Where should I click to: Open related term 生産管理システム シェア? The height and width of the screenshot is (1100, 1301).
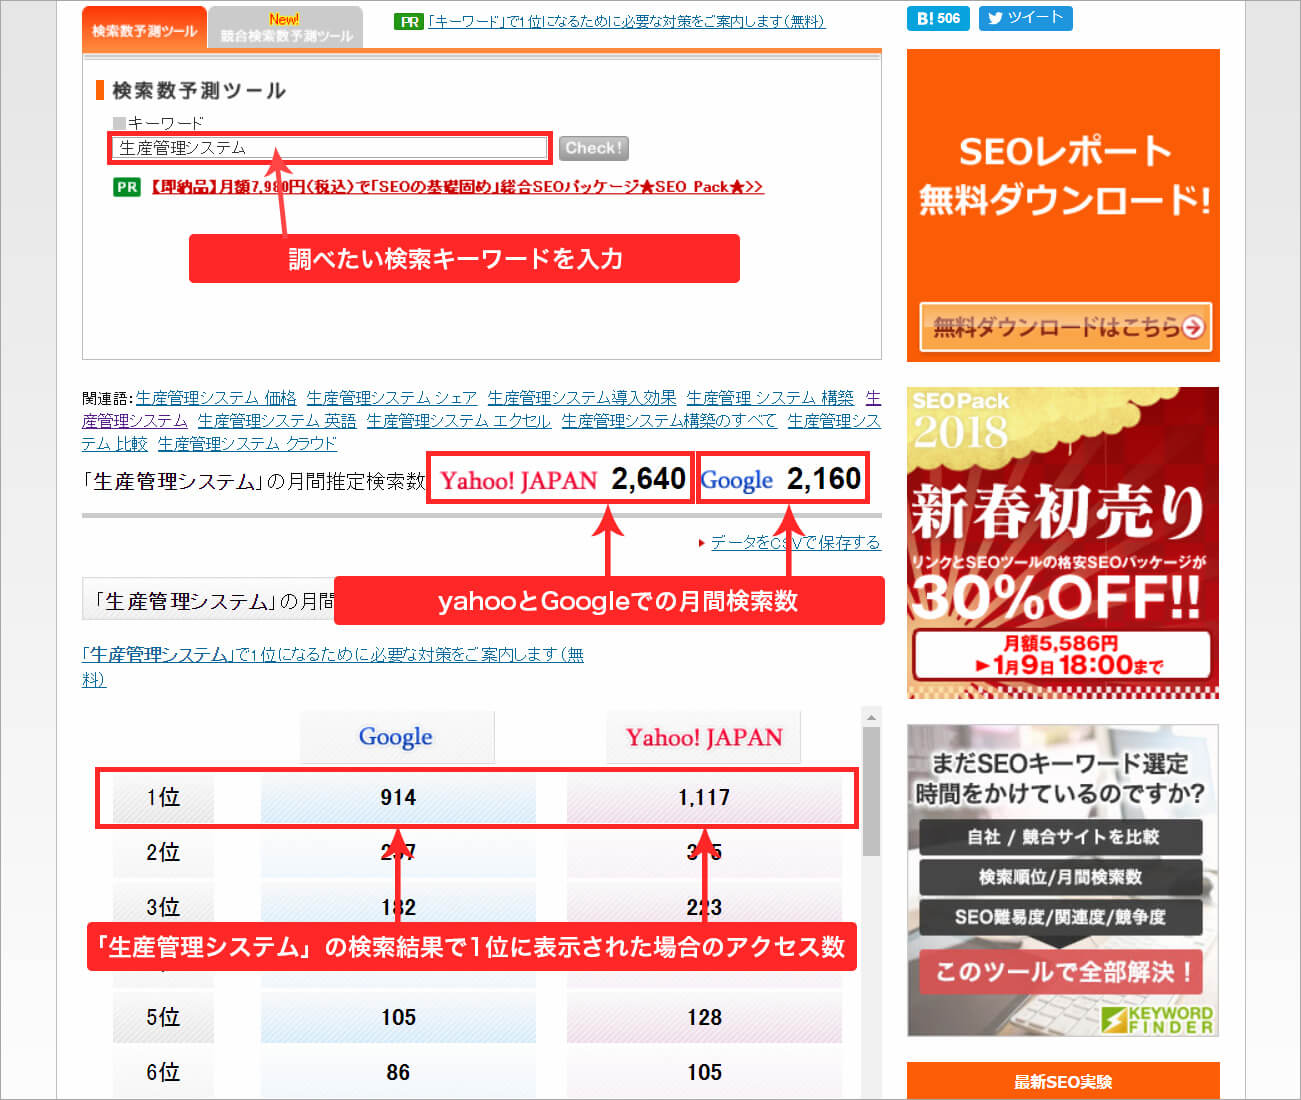point(392,398)
